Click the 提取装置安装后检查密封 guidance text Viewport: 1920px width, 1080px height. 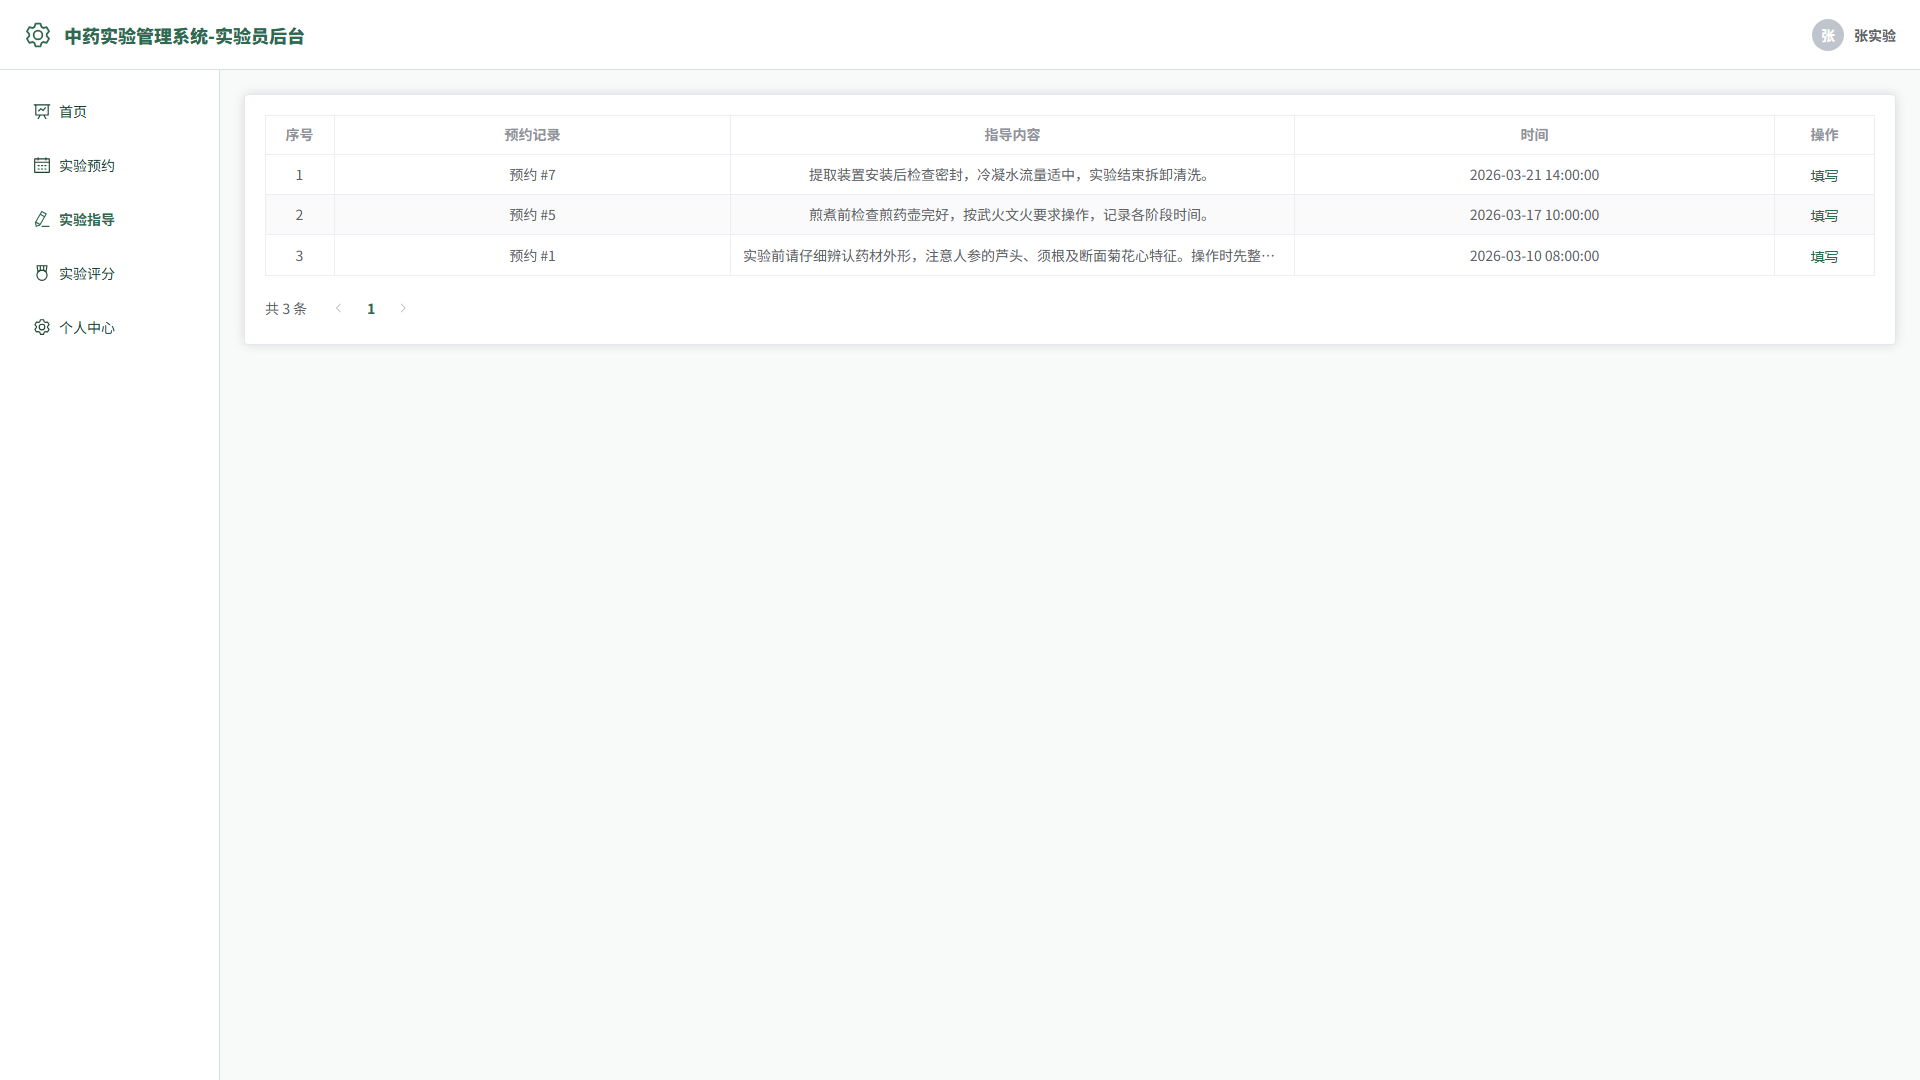pos(1012,175)
